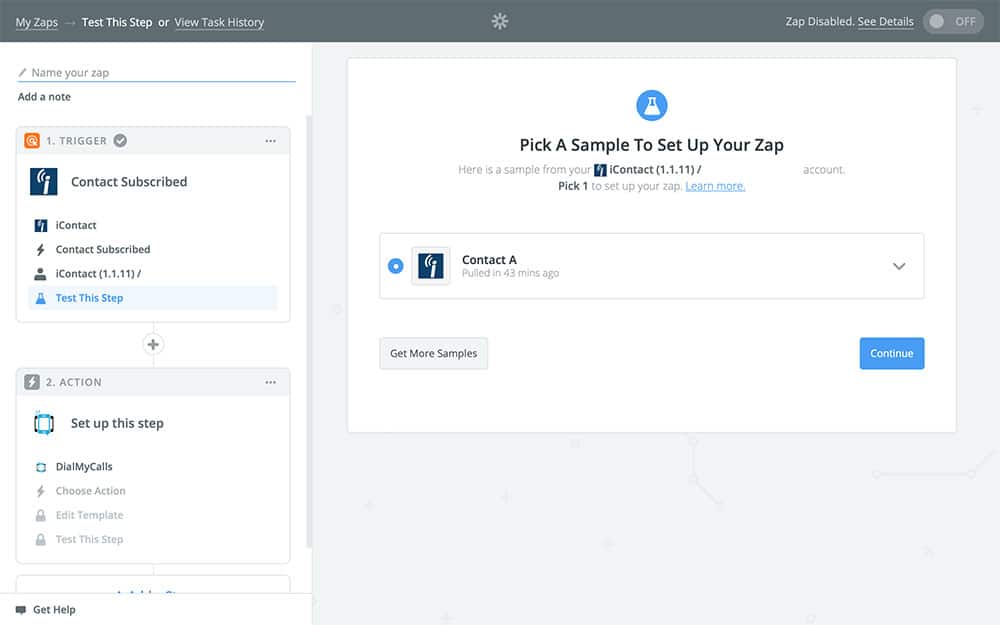Viewport: 1000px width, 625px height.
Task: Select Contact Subscribed trigger option
Action: (103, 250)
